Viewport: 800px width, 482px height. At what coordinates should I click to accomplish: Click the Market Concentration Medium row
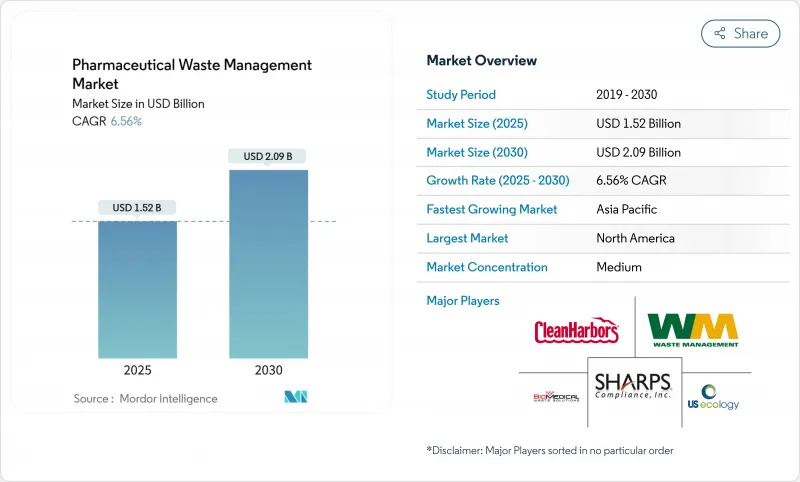(x=607, y=267)
